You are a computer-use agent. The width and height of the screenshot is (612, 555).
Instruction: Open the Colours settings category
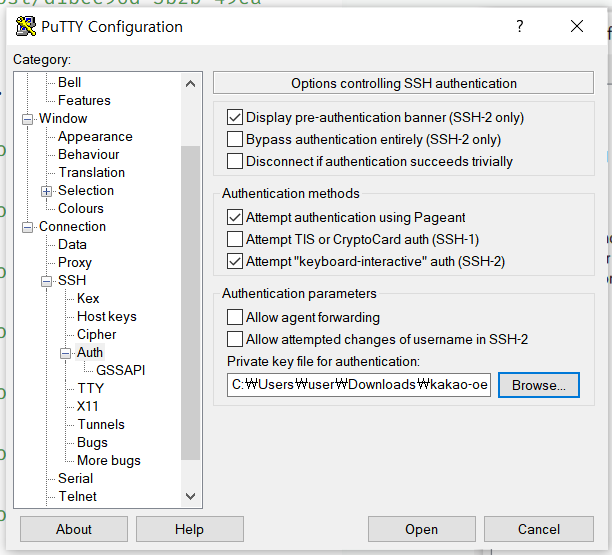tap(81, 208)
